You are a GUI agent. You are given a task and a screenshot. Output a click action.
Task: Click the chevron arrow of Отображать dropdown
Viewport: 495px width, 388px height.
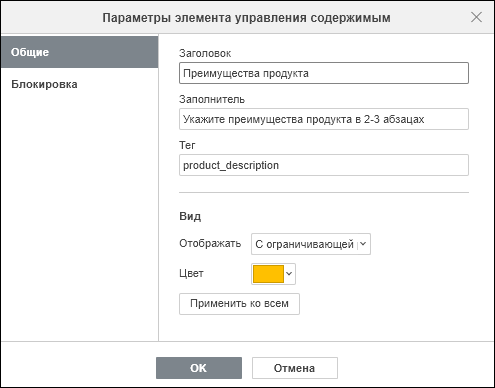(363, 244)
